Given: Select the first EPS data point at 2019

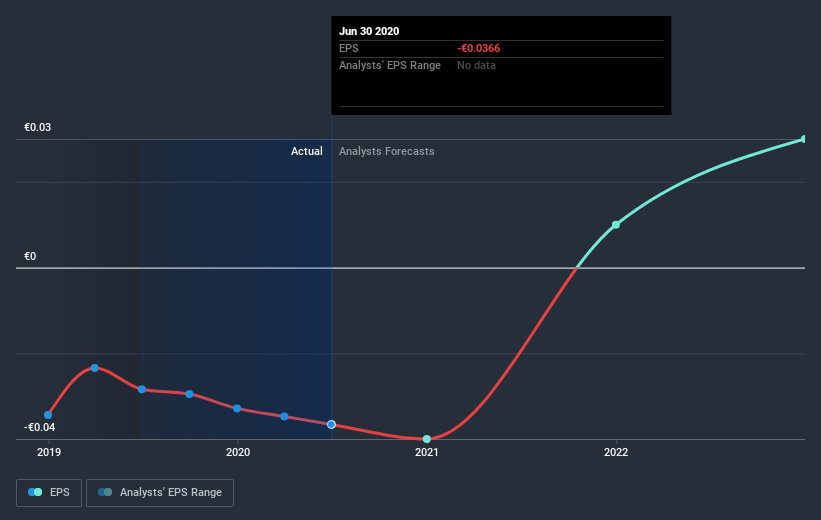Looking at the screenshot, I should coord(48,415).
